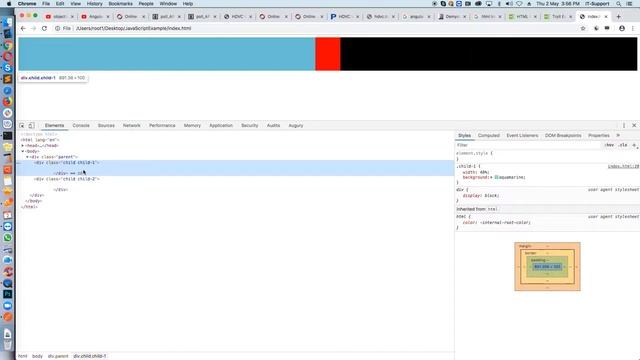
Task: Open Firefox from the Dock
Action: pyautogui.click(x=8, y=102)
